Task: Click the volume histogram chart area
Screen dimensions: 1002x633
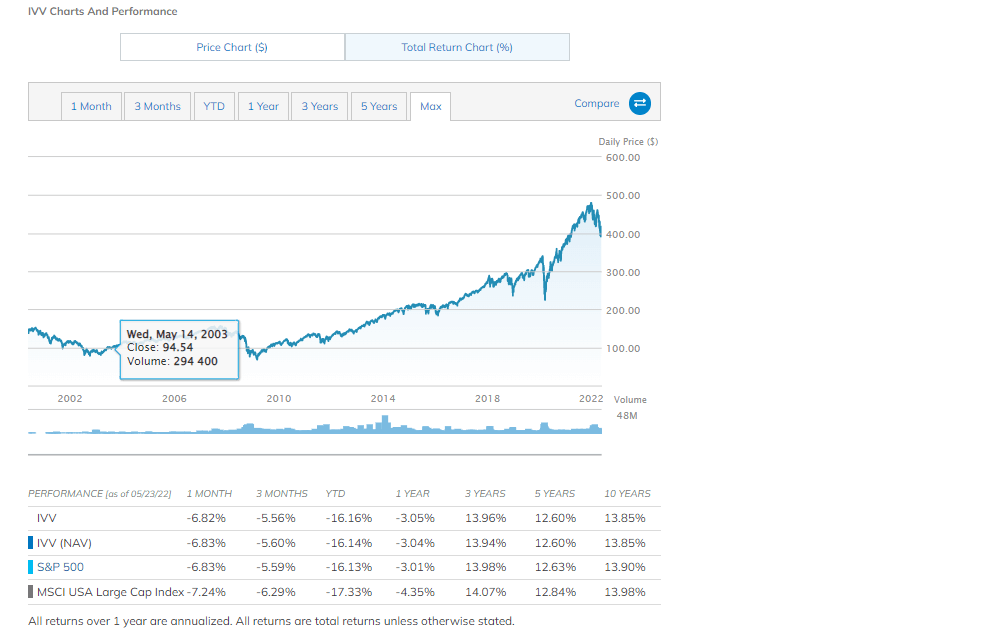Action: tap(315, 424)
